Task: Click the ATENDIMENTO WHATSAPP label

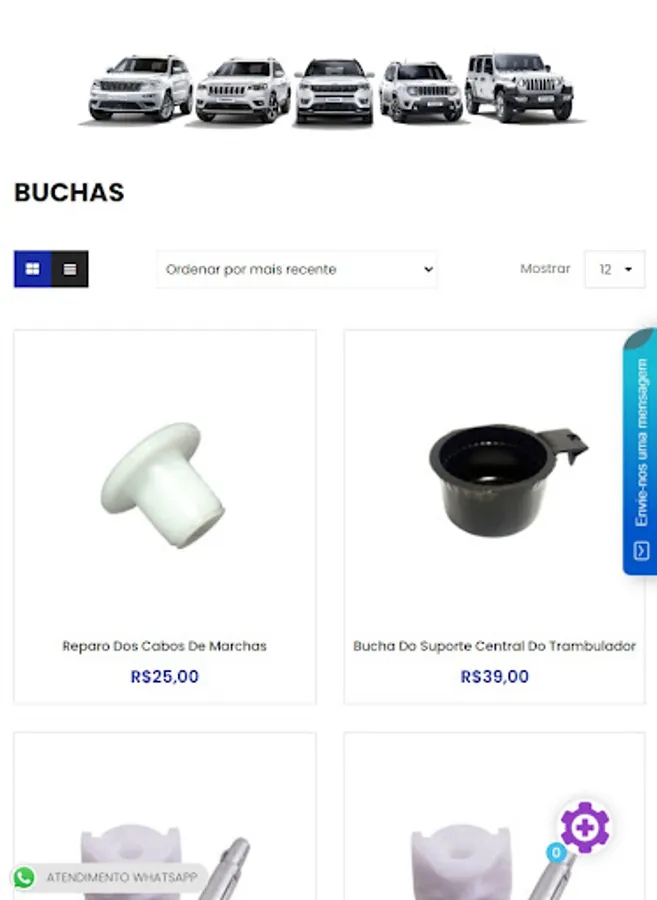Action: click(122, 878)
